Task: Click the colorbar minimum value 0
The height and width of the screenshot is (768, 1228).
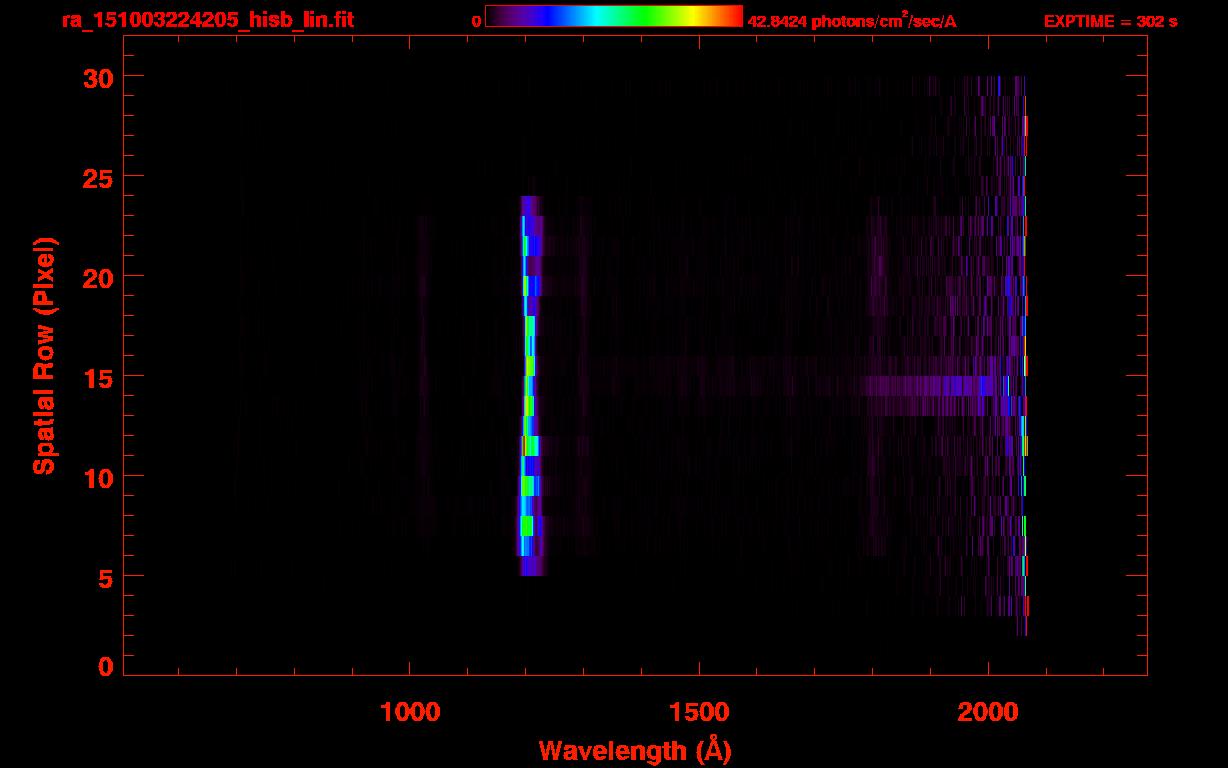Action: point(476,21)
